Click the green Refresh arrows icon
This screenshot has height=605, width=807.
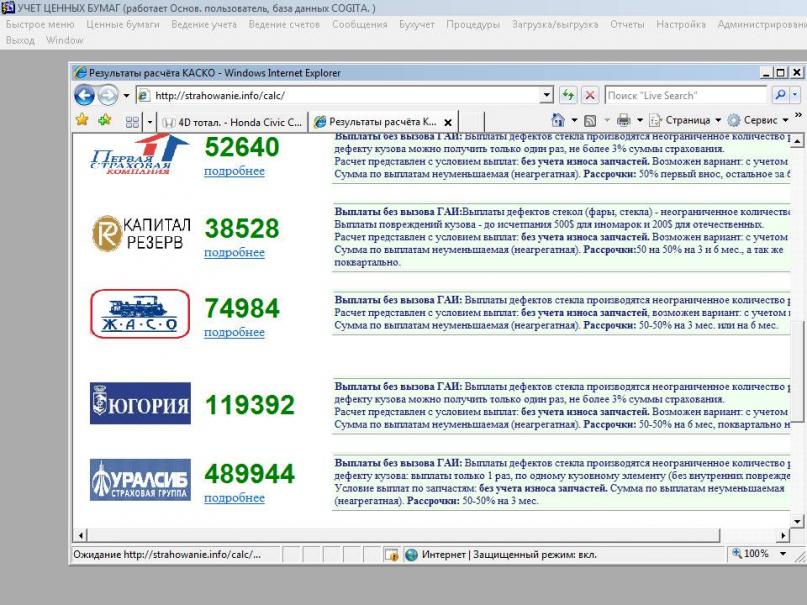[568, 95]
